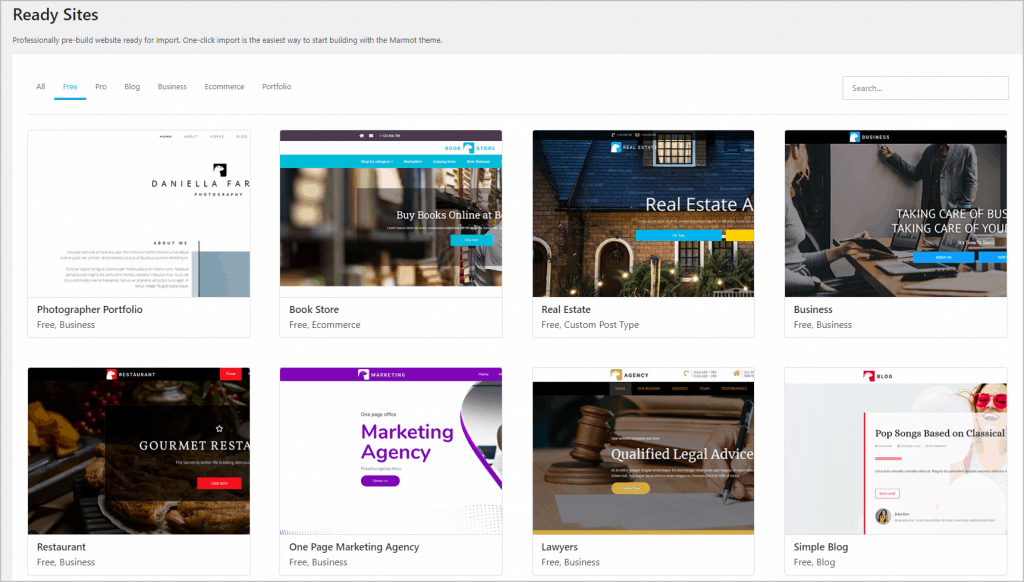Screen dimensions: 1024x582
Task: Click into the Search field
Action: [x=925, y=88]
